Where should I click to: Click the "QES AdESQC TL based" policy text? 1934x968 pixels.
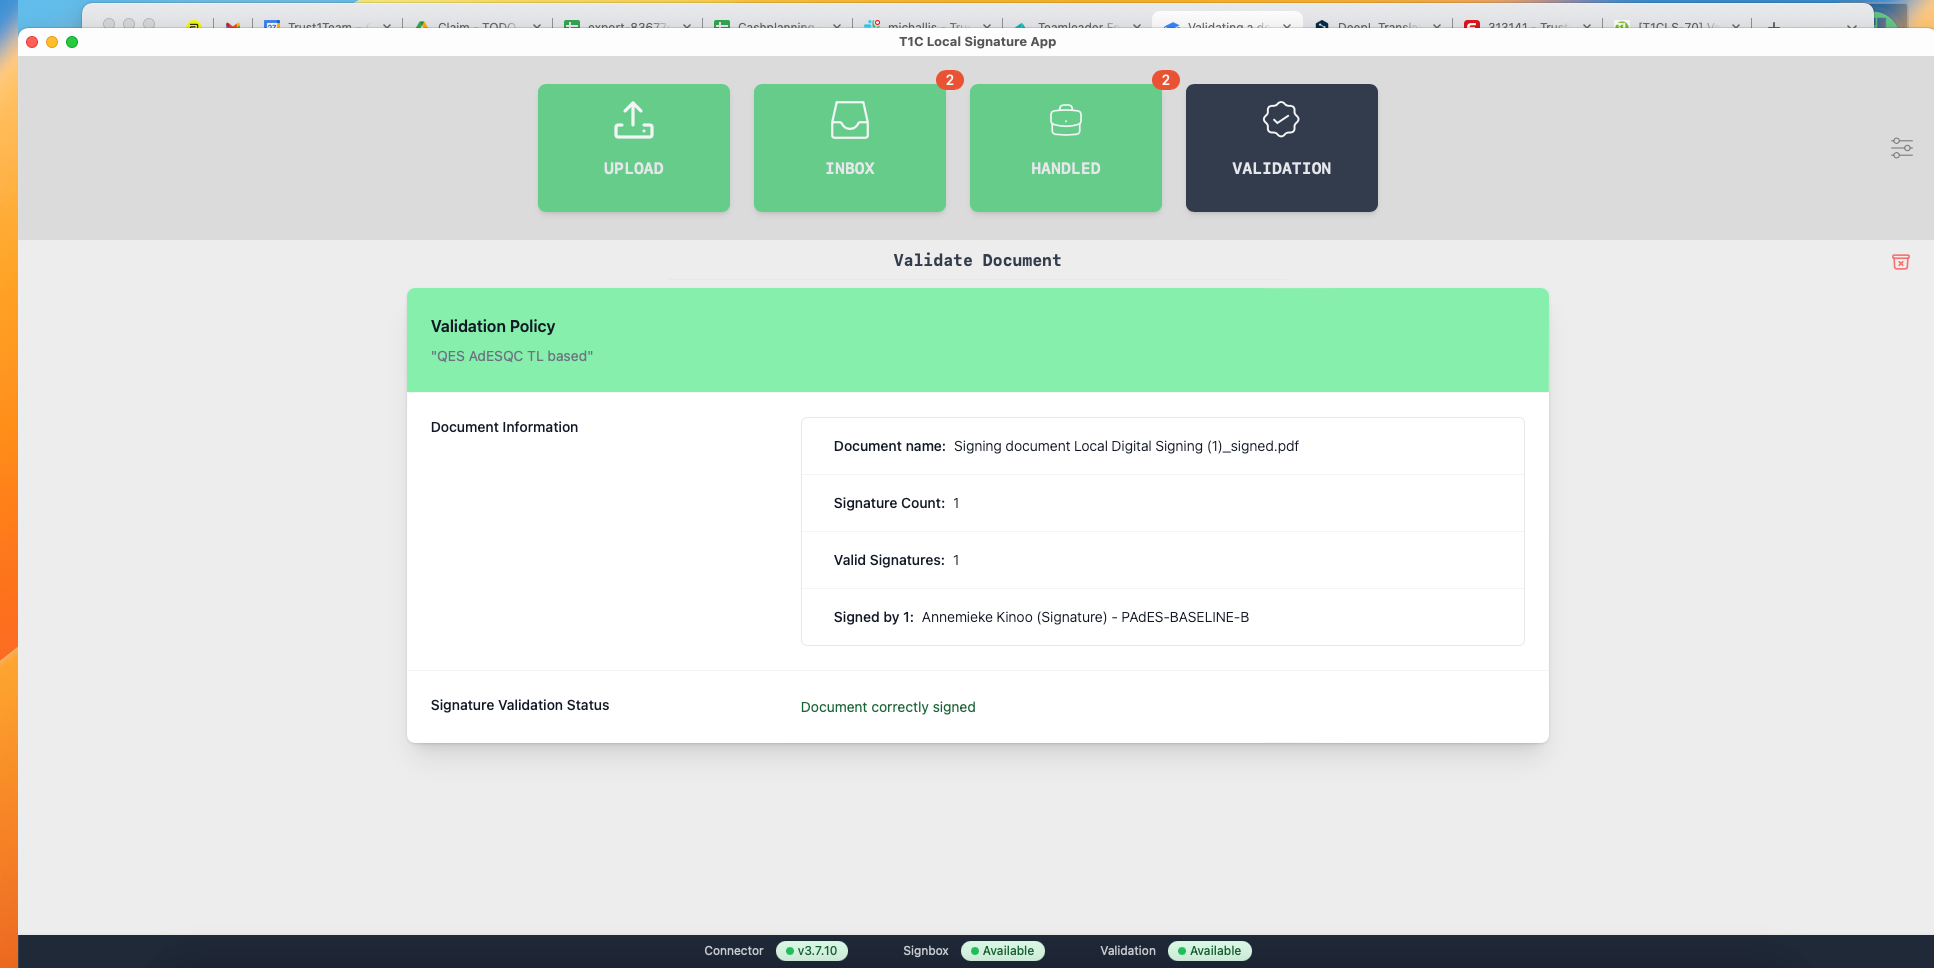coord(512,356)
